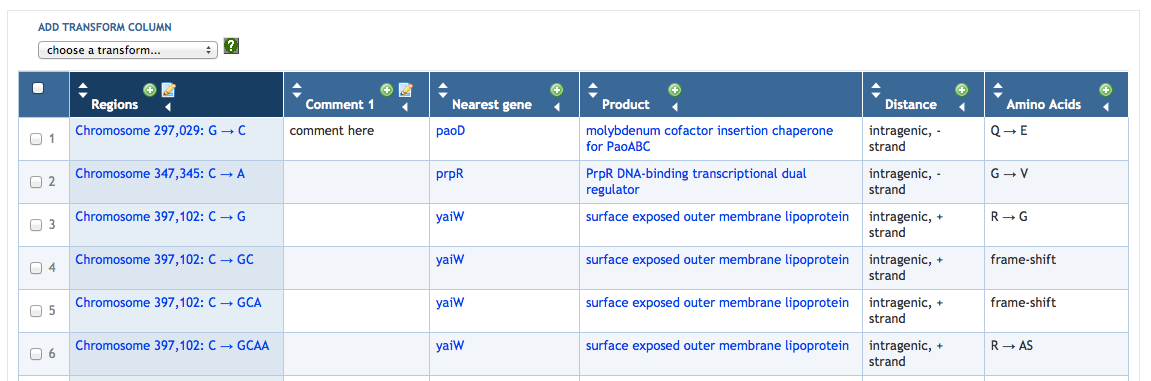Image resolution: width=1151 pixels, height=381 pixels.
Task: Check the checkbox for row 1
Action: tap(36, 139)
